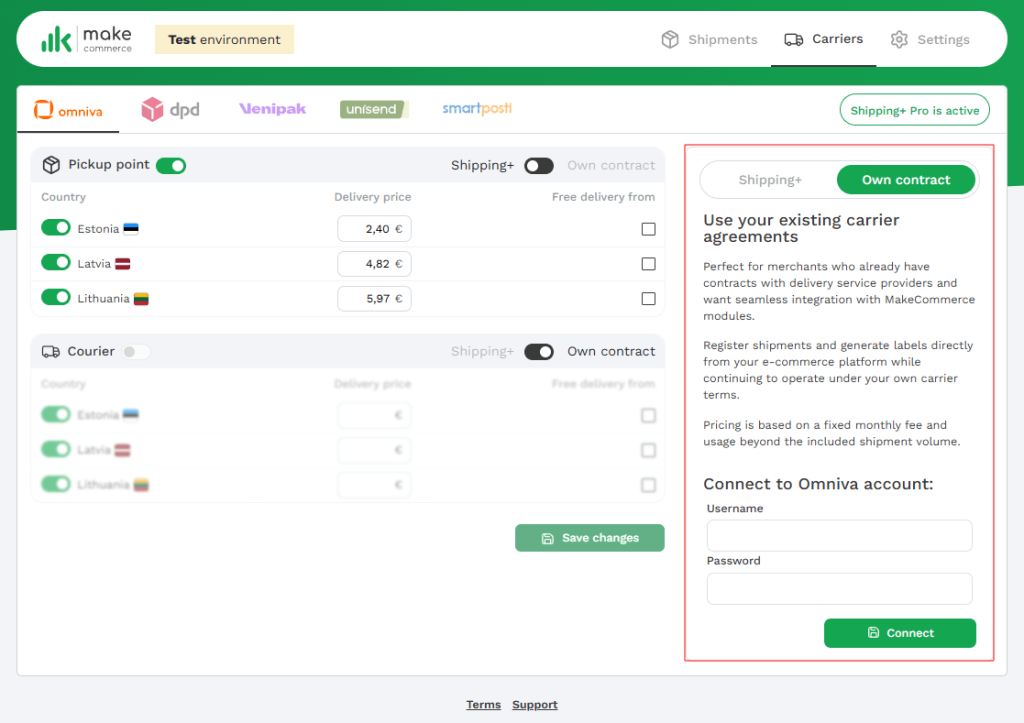Go to the Shipments menu
The height and width of the screenshot is (723, 1024).
[709, 40]
